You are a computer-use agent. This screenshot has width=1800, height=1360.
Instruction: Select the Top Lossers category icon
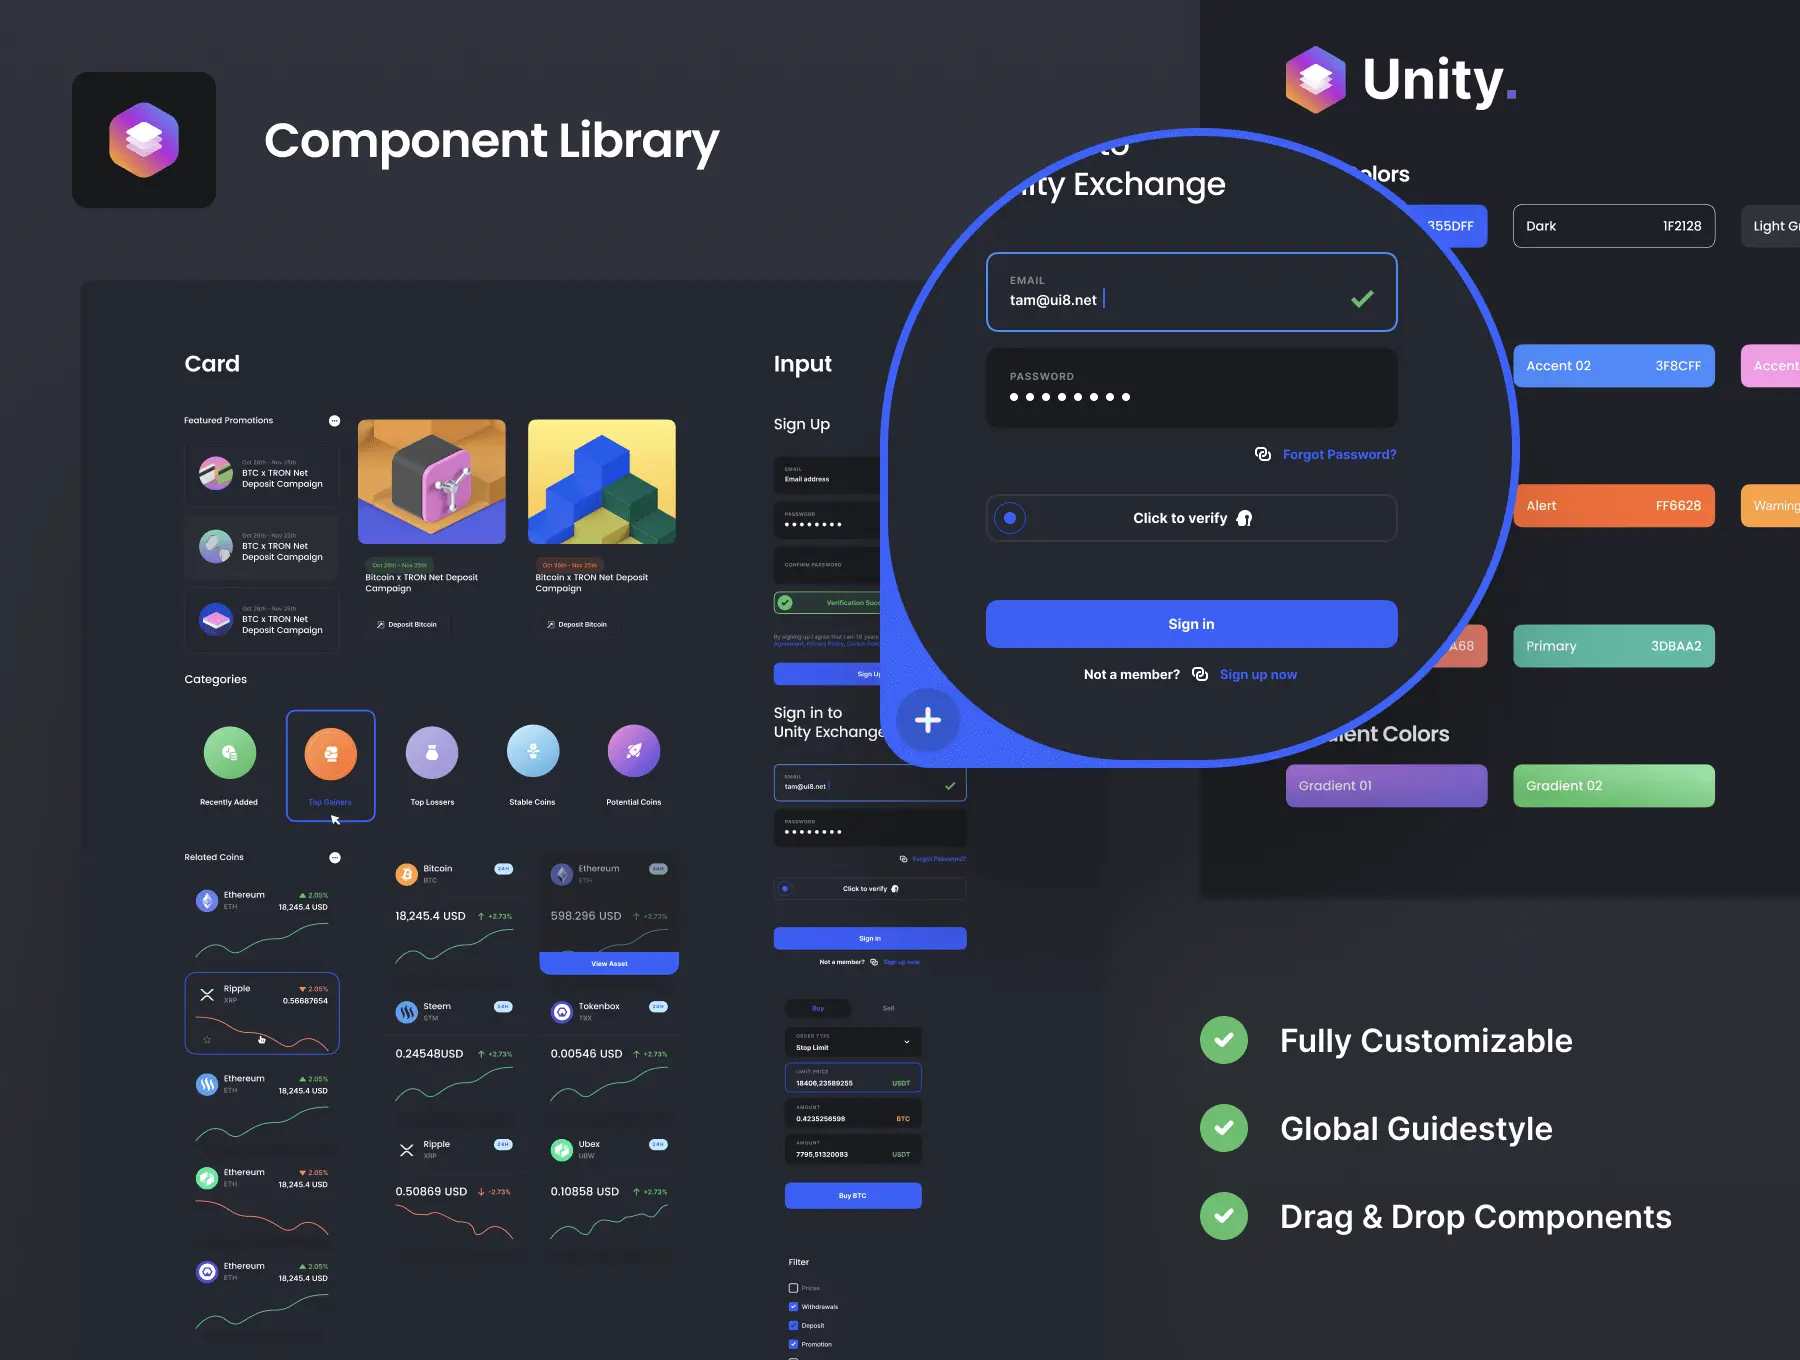click(432, 753)
